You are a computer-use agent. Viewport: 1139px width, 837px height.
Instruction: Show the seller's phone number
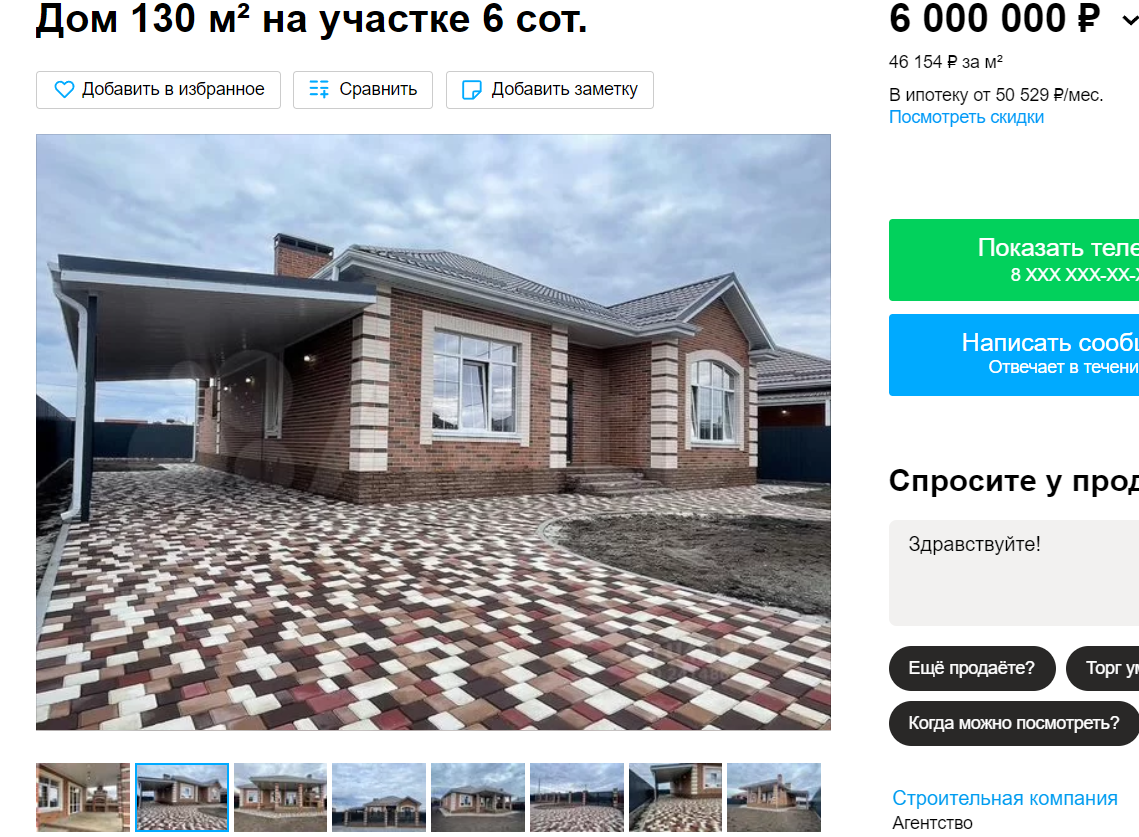[1014, 259]
